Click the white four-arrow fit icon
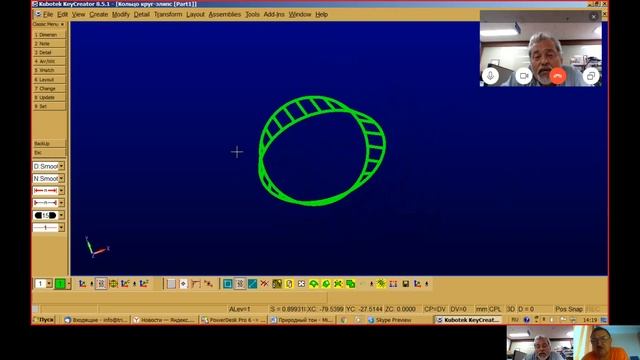The height and width of the screenshot is (360, 640). [x=301, y=284]
